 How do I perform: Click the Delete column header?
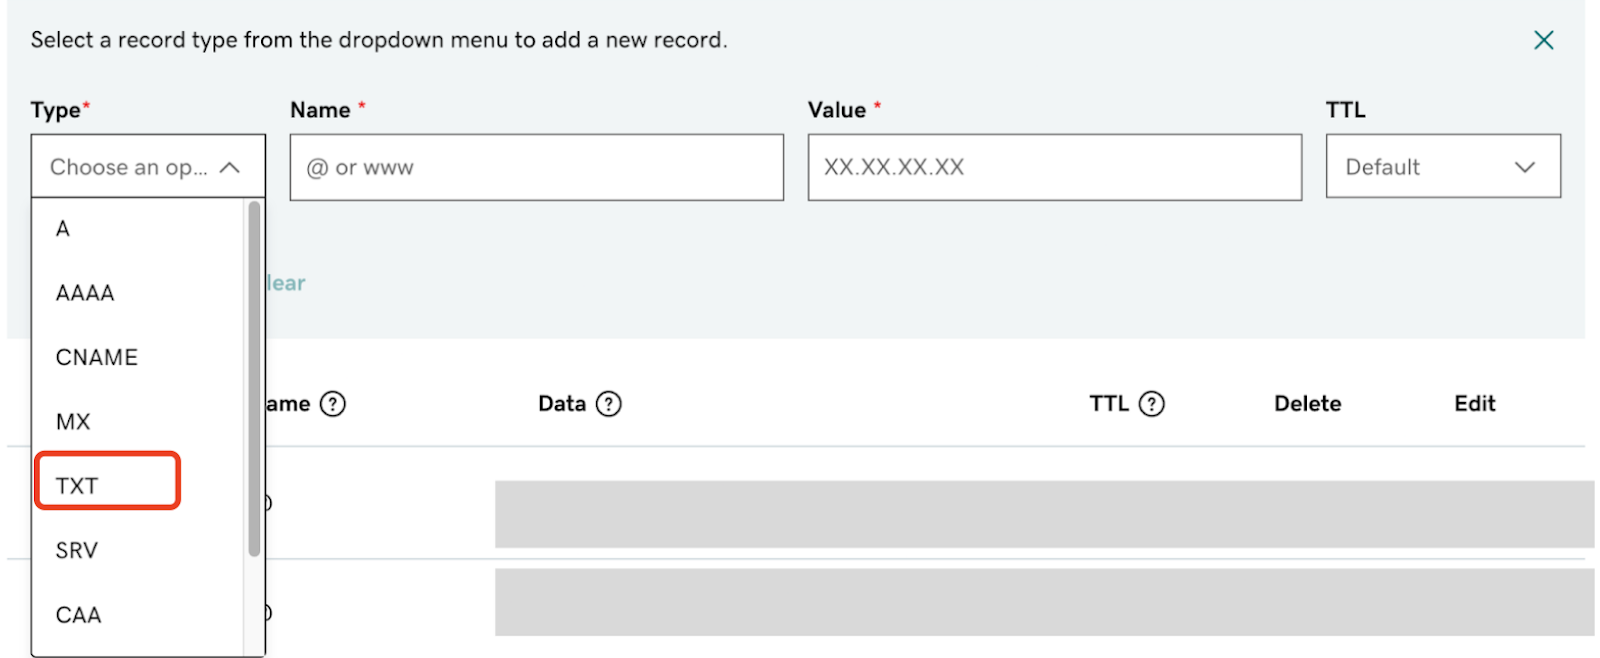pos(1307,404)
